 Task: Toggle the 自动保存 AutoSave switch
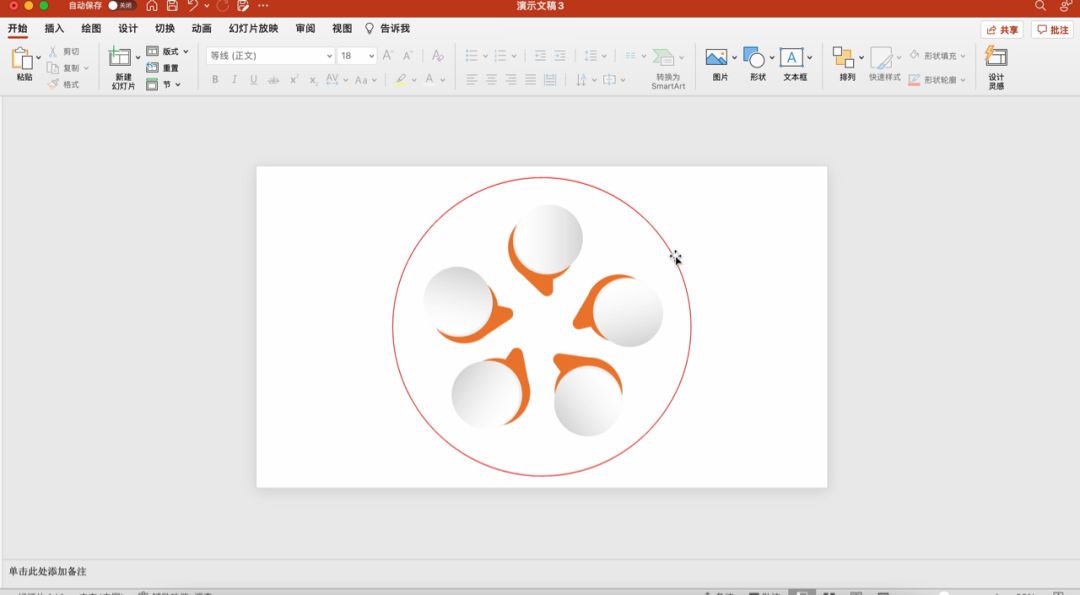tap(121, 6)
